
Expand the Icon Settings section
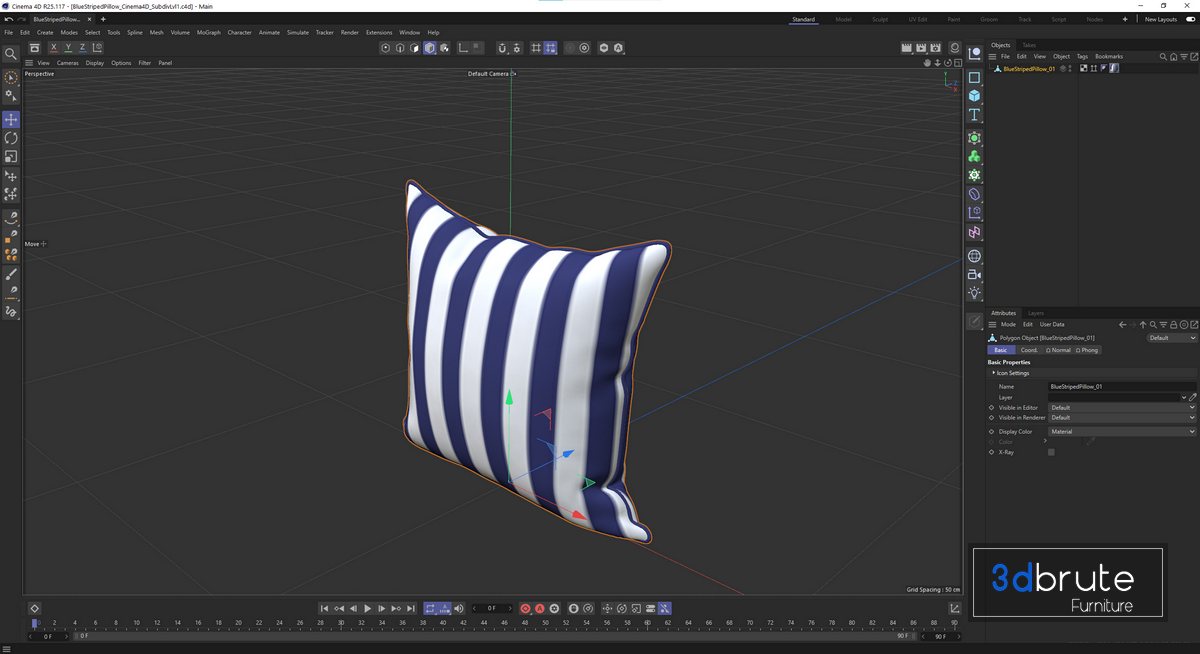pos(1012,373)
